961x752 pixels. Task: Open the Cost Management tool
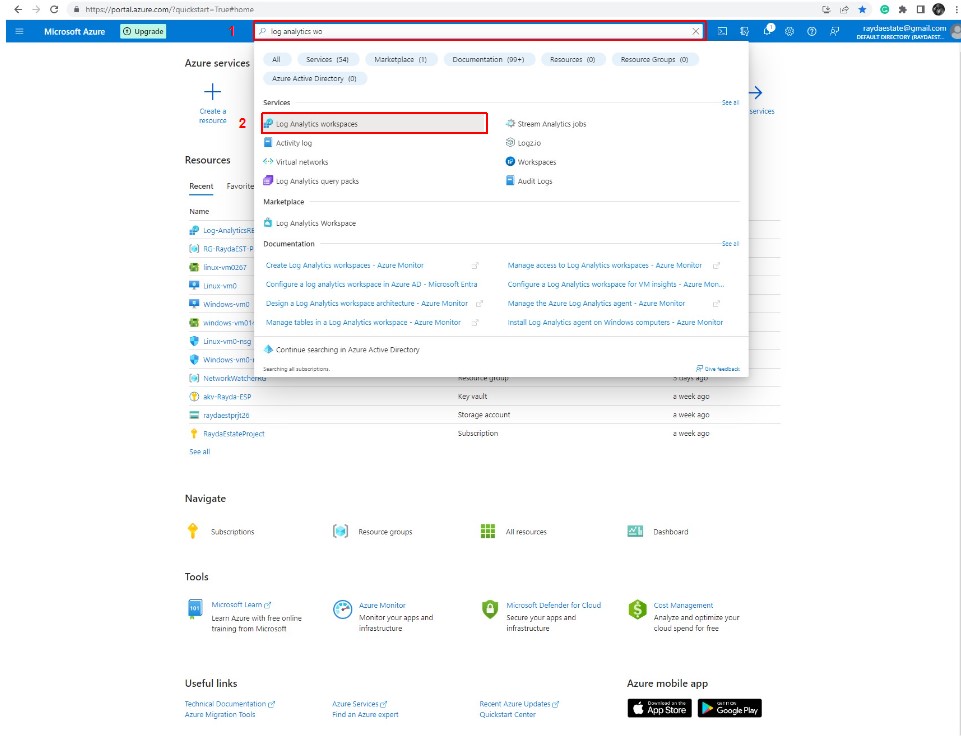[x=683, y=605]
